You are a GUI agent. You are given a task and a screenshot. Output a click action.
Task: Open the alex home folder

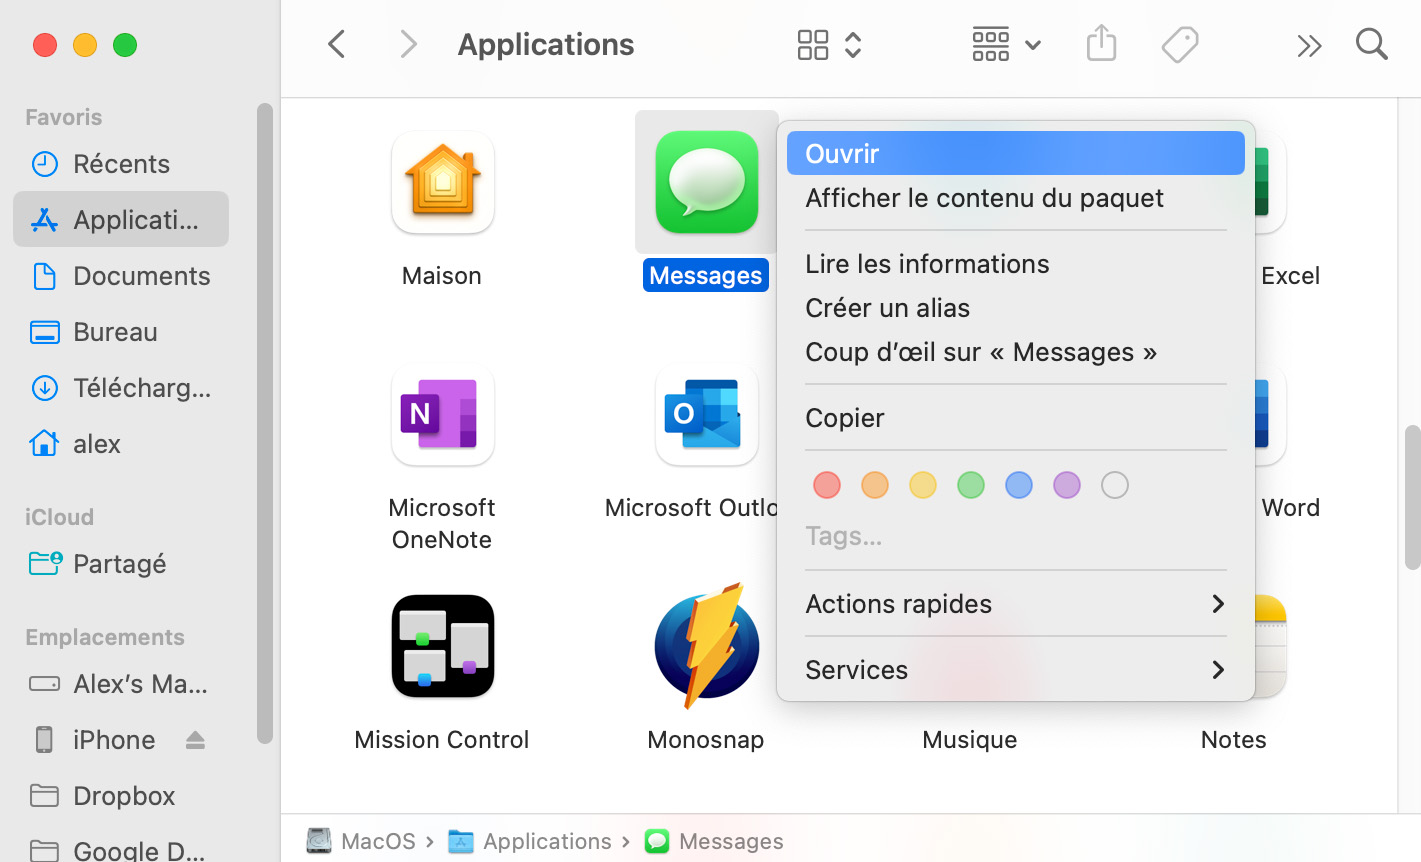[x=121, y=444]
